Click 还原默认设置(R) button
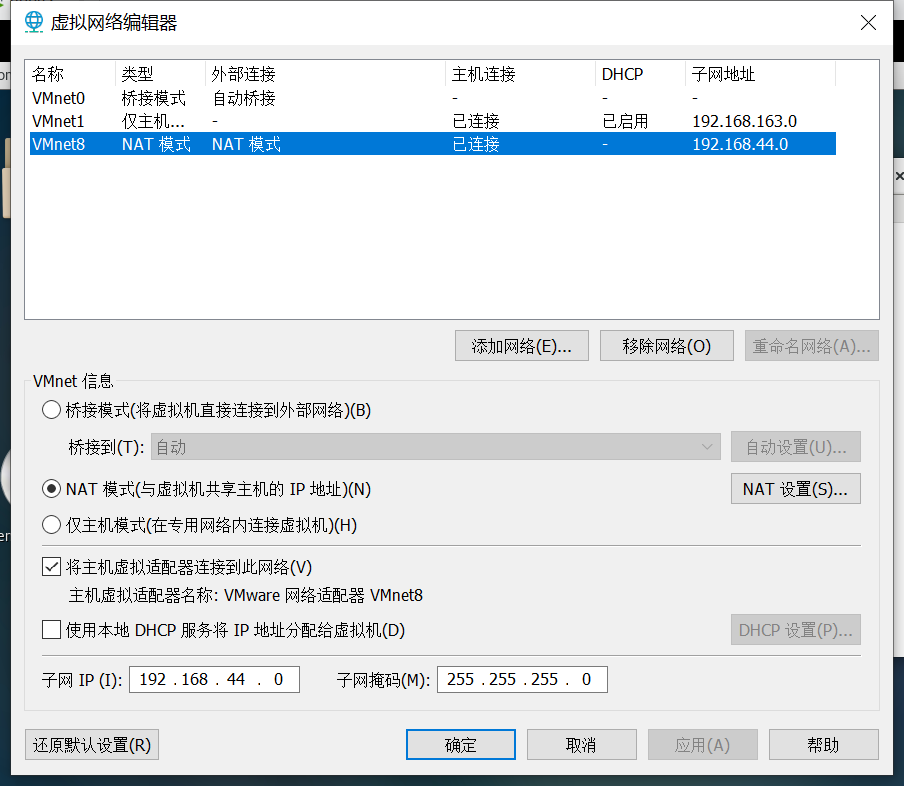 pos(91,745)
